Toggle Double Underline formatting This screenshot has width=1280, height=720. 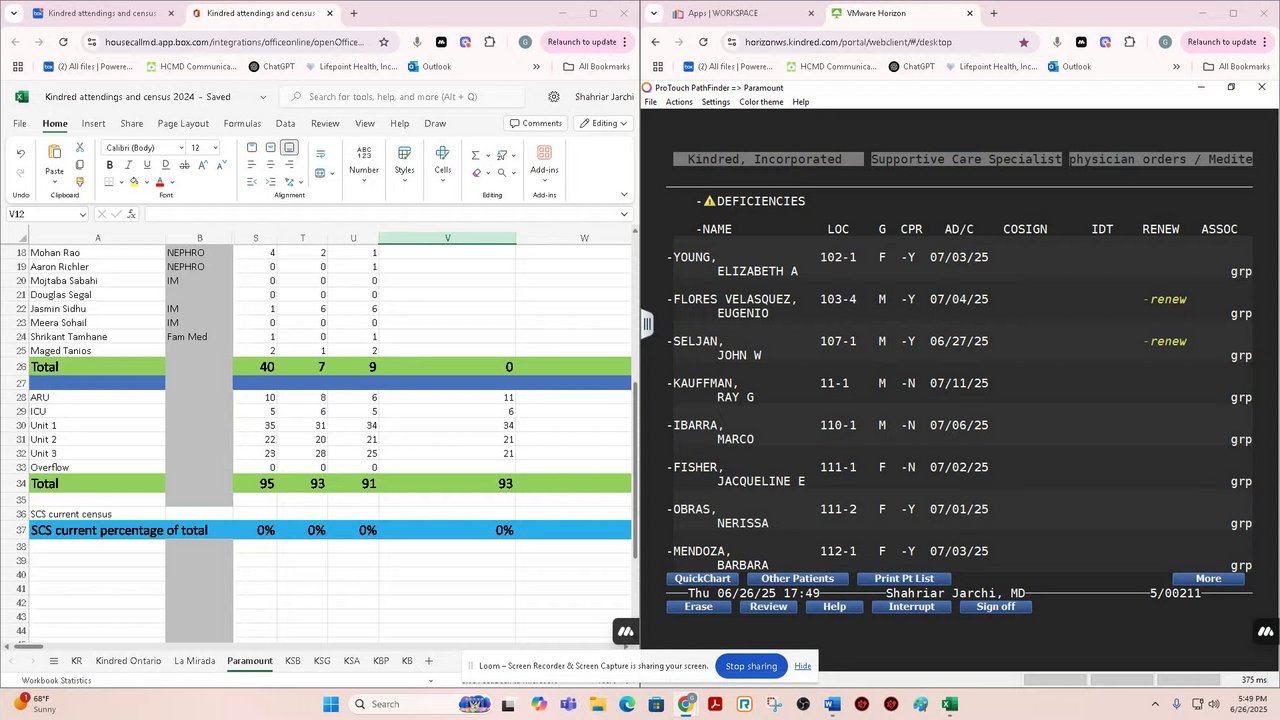pyautogui.click(x=166, y=165)
